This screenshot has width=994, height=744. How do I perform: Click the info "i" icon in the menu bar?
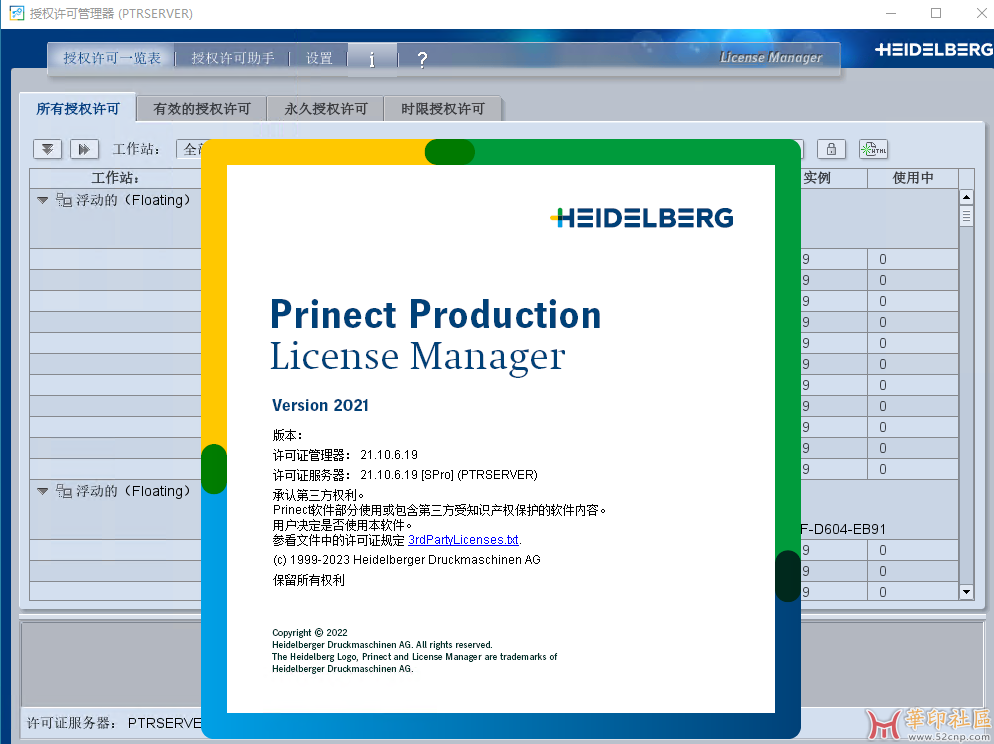pyautogui.click(x=372, y=60)
